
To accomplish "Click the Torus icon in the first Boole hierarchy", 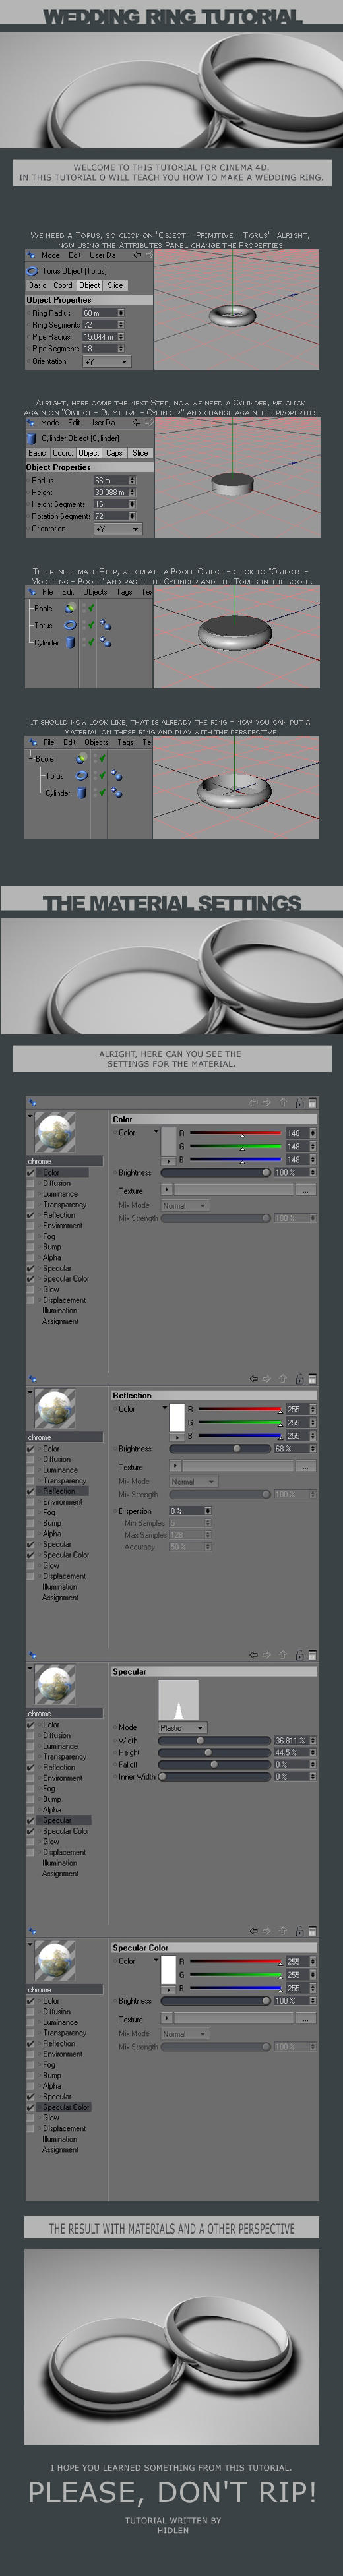I will point(70,625).
